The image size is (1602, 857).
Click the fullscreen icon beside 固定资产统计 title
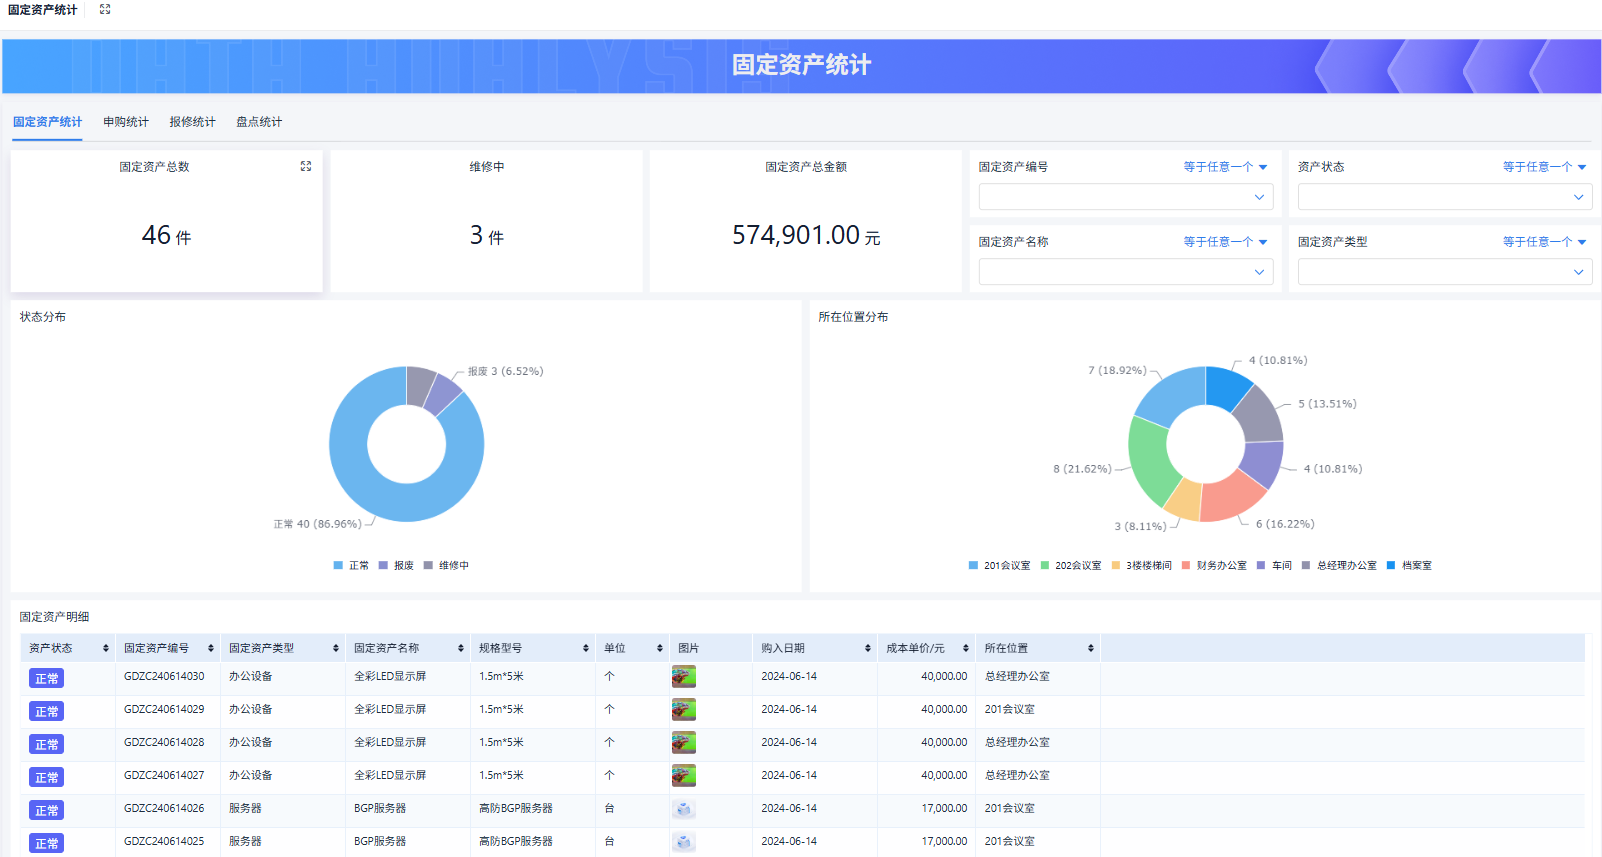105,9
